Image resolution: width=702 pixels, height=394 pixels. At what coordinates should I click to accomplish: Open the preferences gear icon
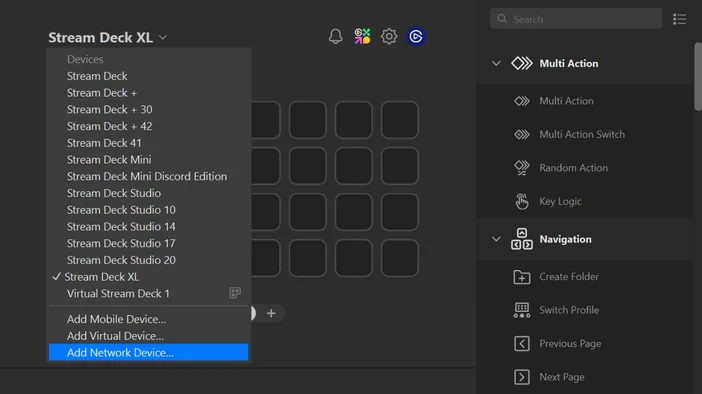[389, 36]
